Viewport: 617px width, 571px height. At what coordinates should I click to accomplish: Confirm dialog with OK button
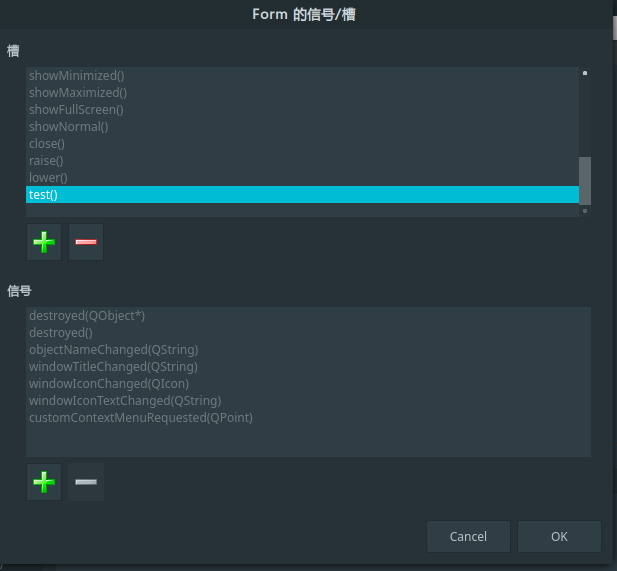pyautogui.click(x=559, y=536)
